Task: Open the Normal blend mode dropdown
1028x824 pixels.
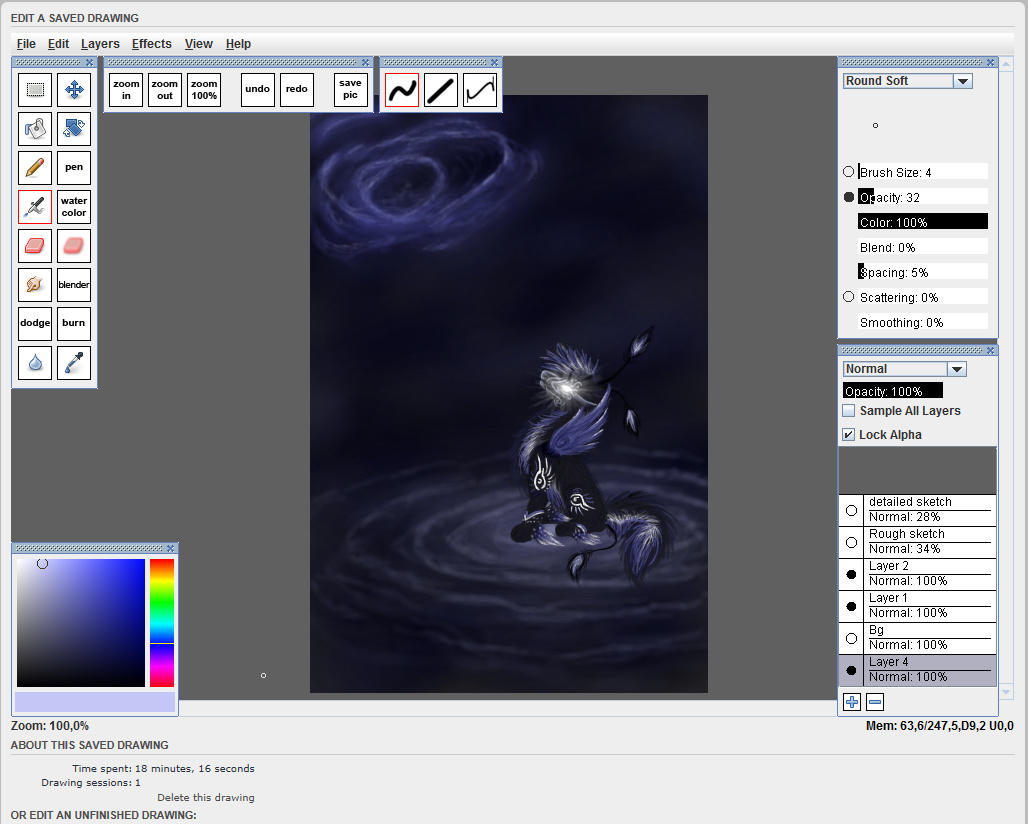Action: (x=957, y=369)
